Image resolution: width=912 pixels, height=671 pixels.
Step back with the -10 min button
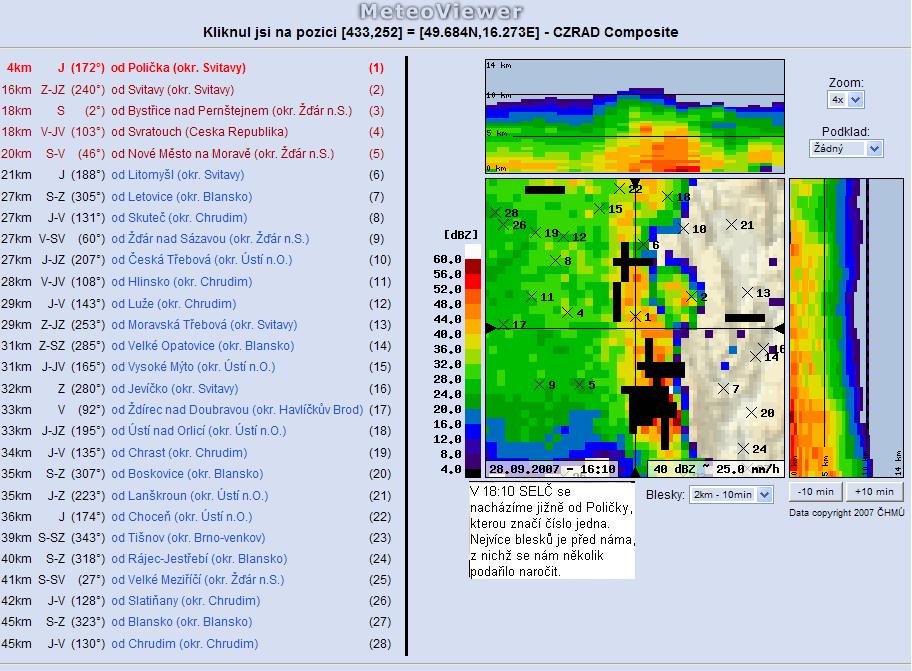815,491
